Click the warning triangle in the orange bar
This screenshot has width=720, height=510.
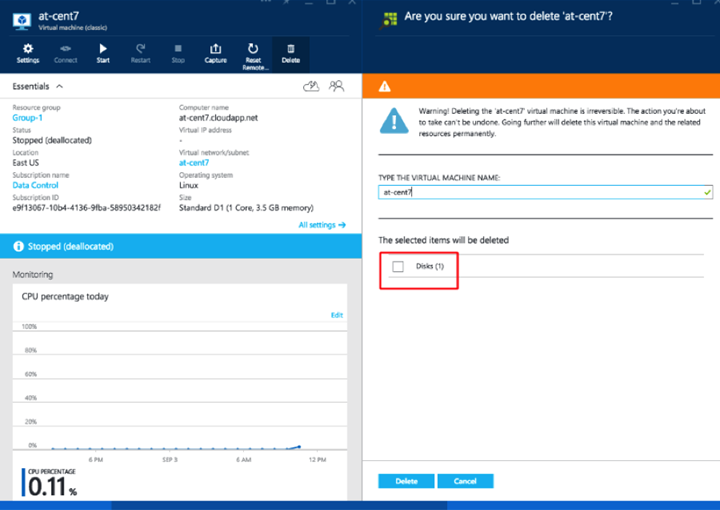pos(385,86)
